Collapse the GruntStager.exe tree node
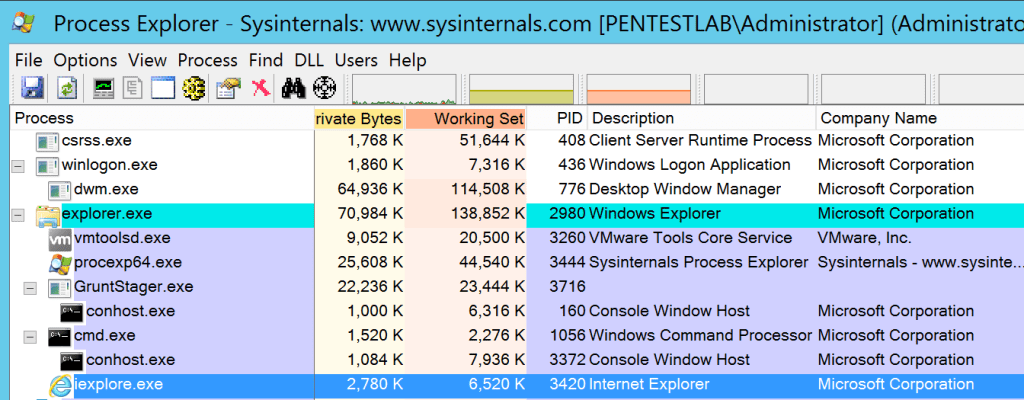The image size is (1024, 400). point(30,287)
